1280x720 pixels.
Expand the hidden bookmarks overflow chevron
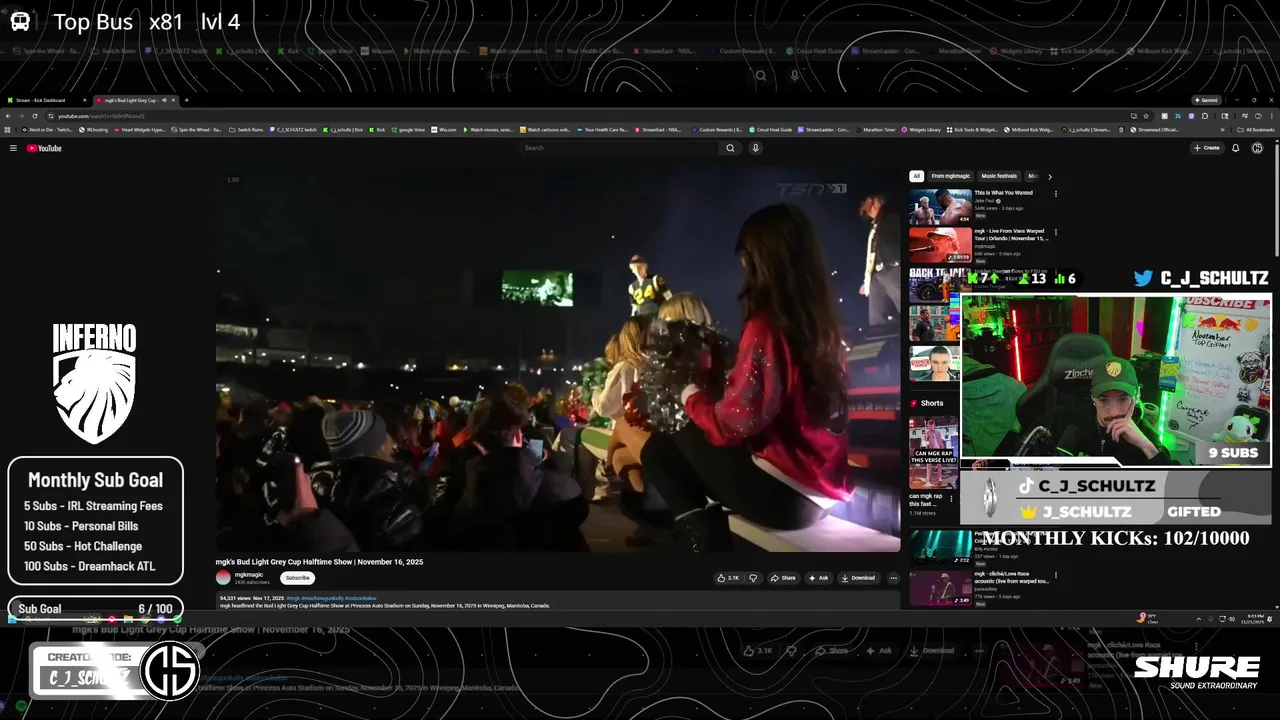pyautogui.click(x=1222, y=130)
